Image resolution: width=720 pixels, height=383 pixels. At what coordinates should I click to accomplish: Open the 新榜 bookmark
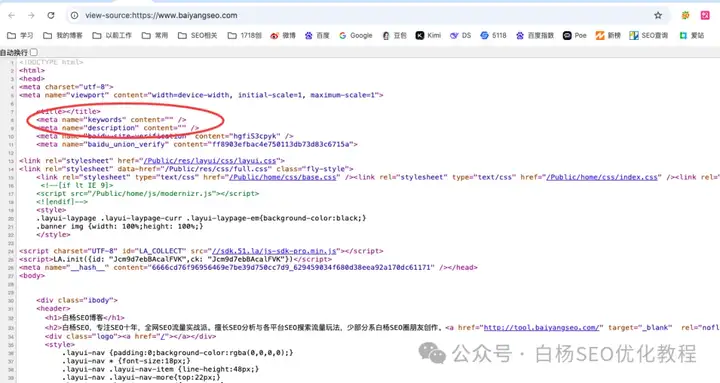pos(608,35)
